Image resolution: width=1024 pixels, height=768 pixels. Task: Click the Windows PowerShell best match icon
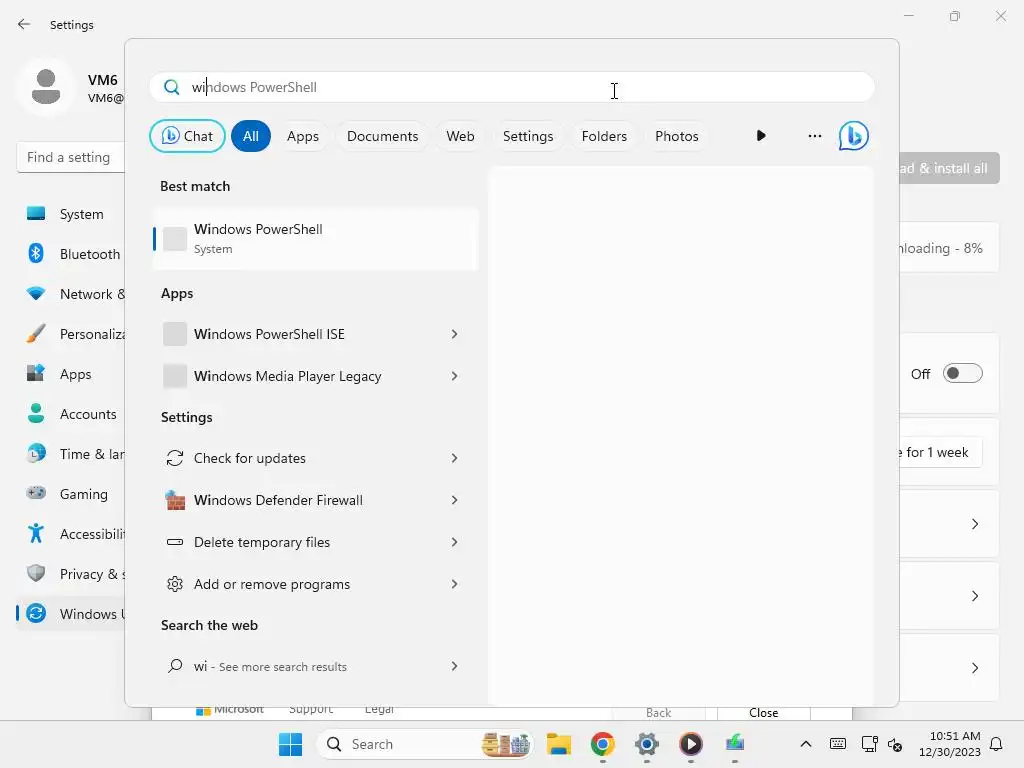[x=174, y=238]
